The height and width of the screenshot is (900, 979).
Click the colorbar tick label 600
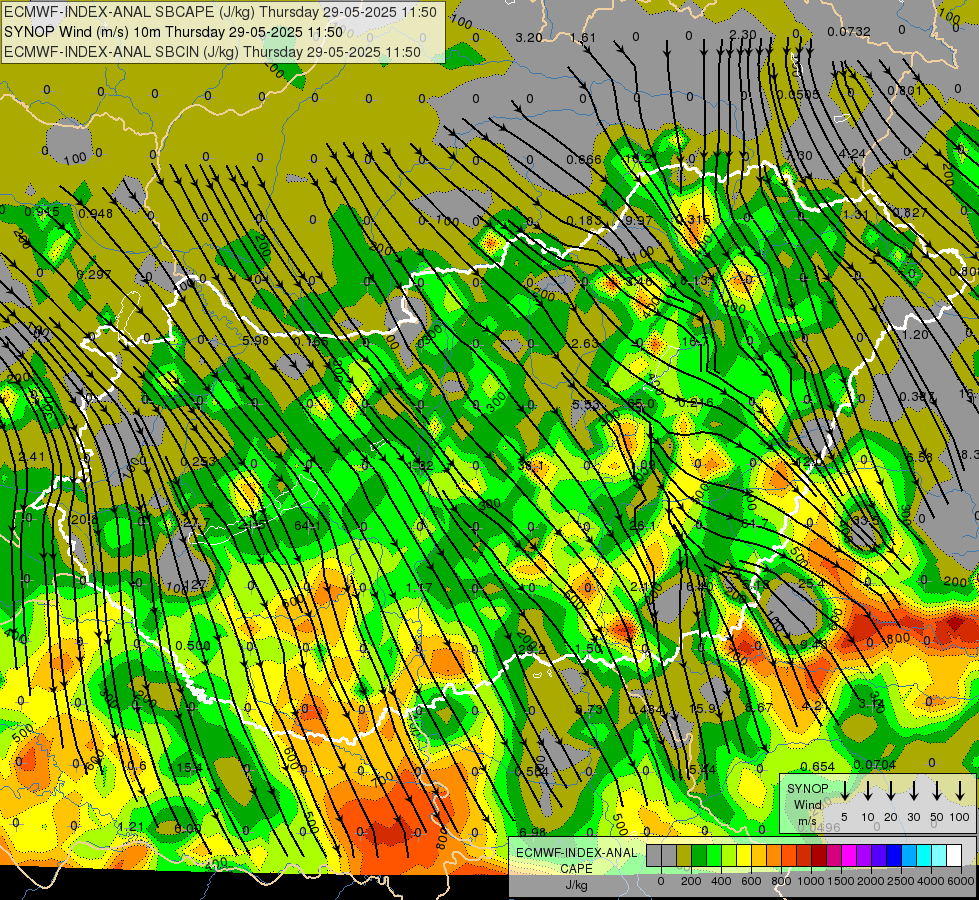coord(751,881)
